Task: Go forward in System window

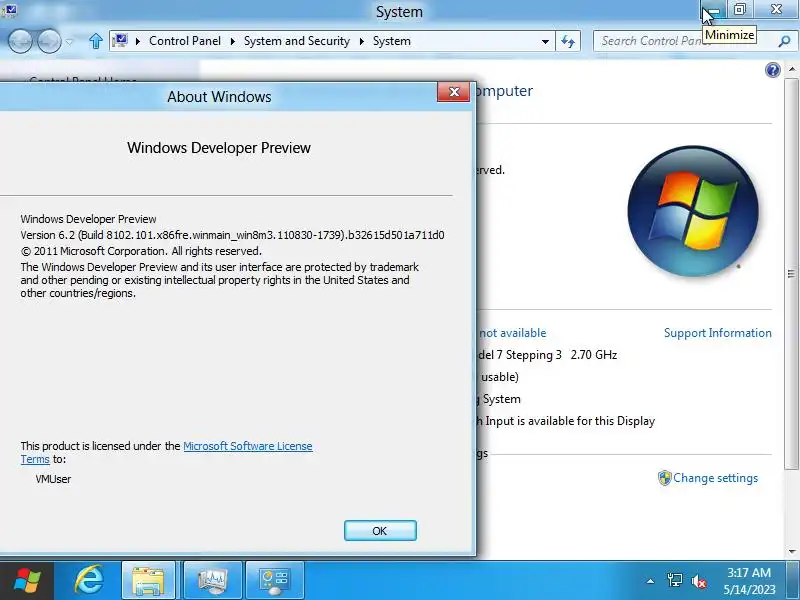Action: click(x=49, y=41)
